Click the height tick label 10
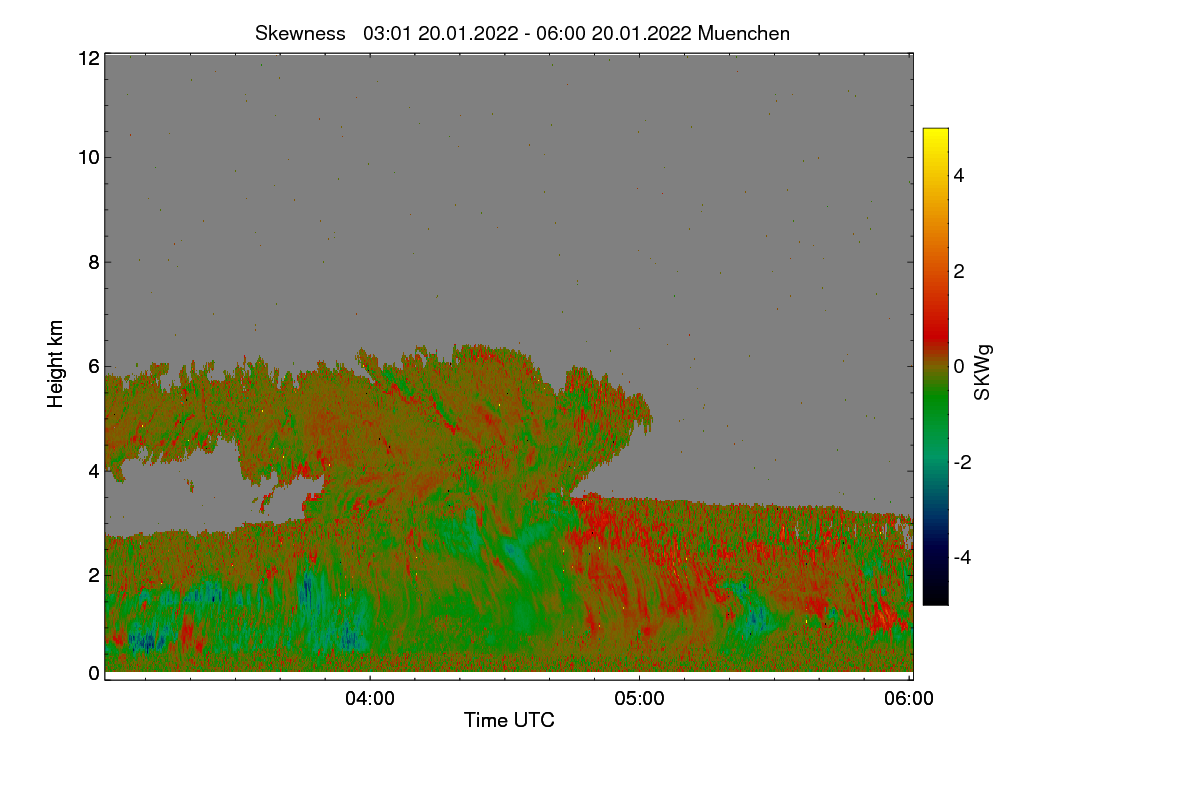Viewport: 1200px width, 800px height. [88, 157]
